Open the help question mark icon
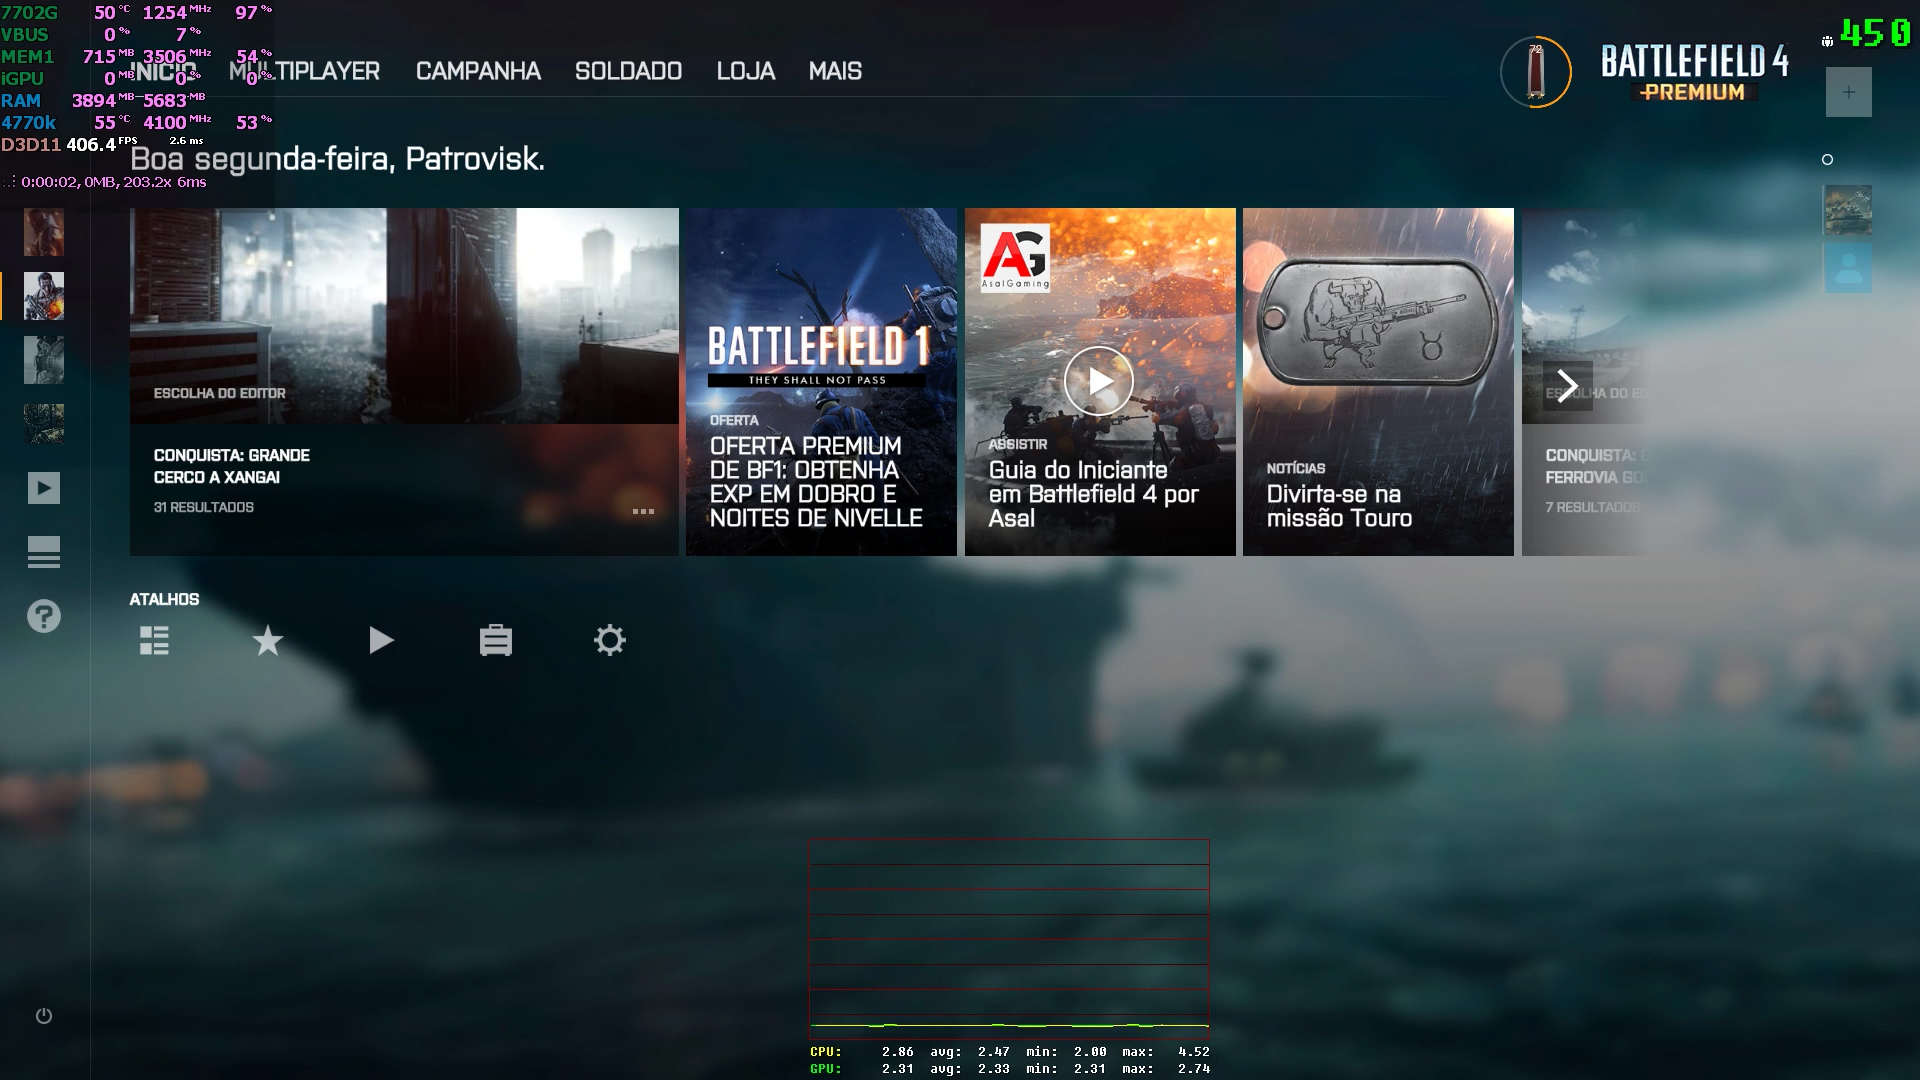Viewport: 1920px width, 1080px height. tap(44, 616)
